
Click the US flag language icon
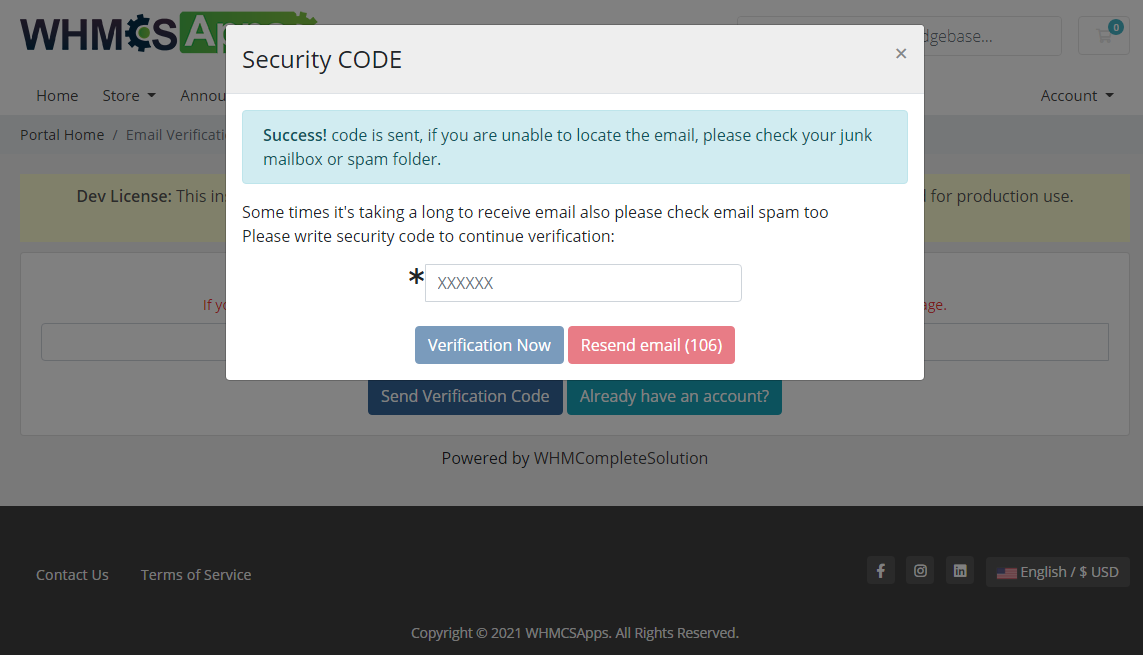(x=1007, y=573)
